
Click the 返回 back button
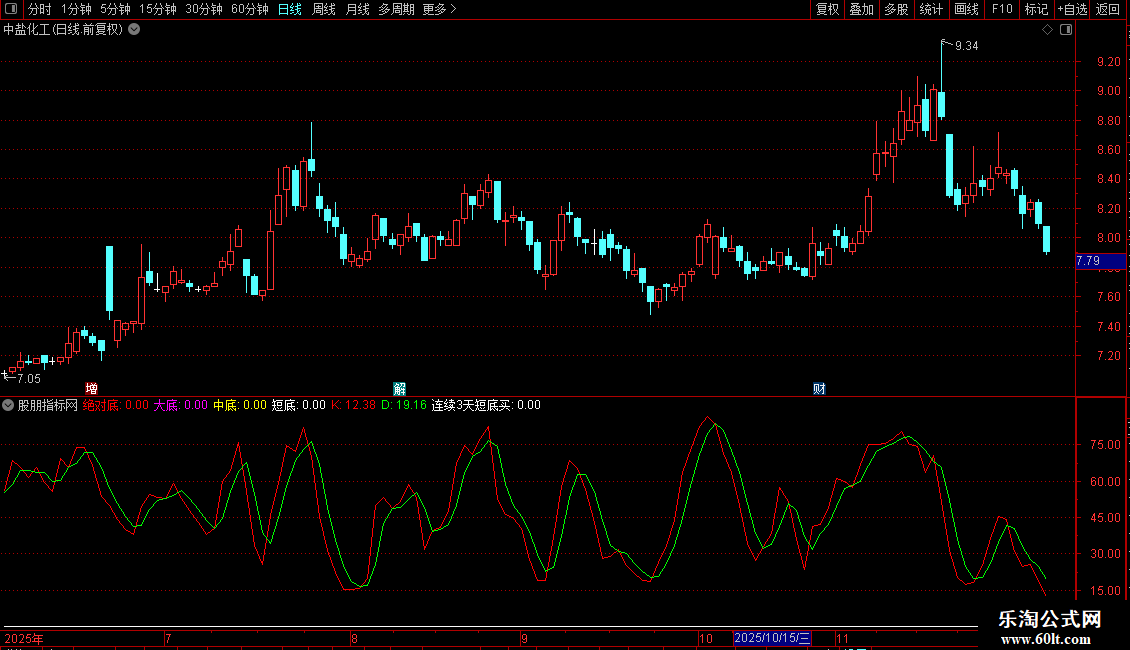[1108, 9]
